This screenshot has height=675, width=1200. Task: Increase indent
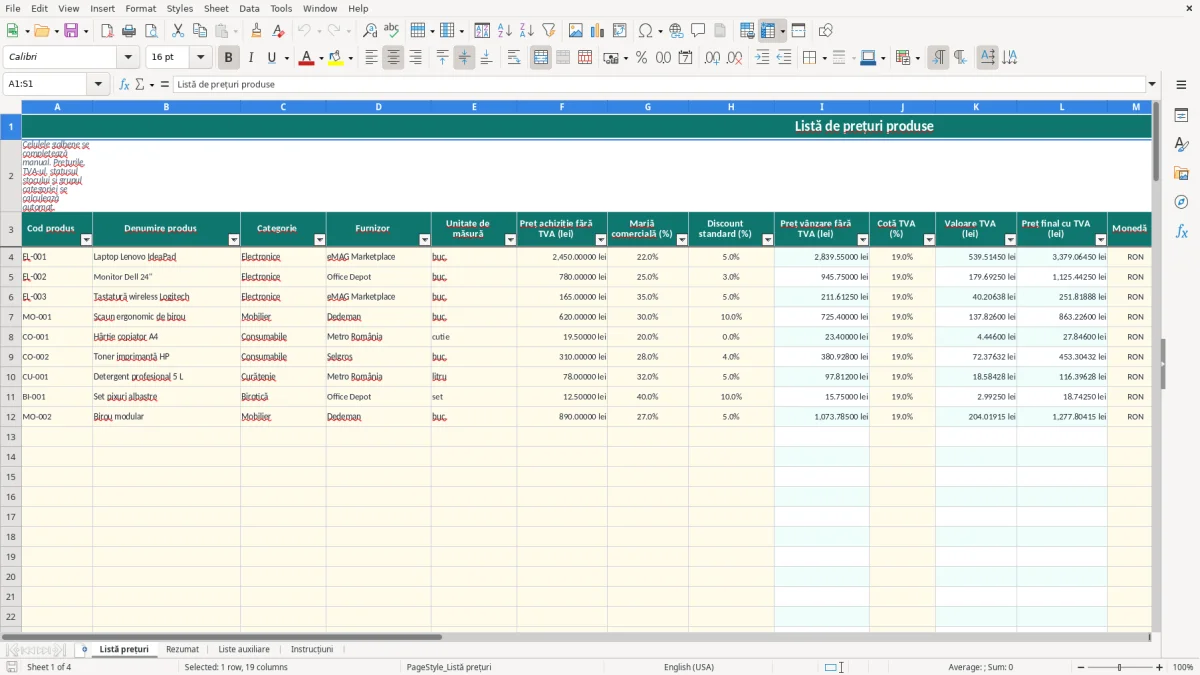[762, 58]
